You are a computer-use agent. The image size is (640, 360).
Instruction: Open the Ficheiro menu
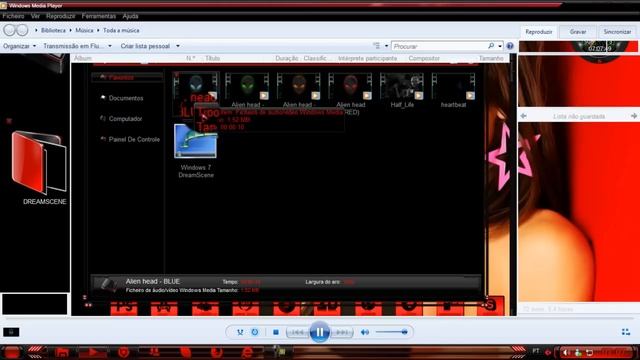click(13, 16)
